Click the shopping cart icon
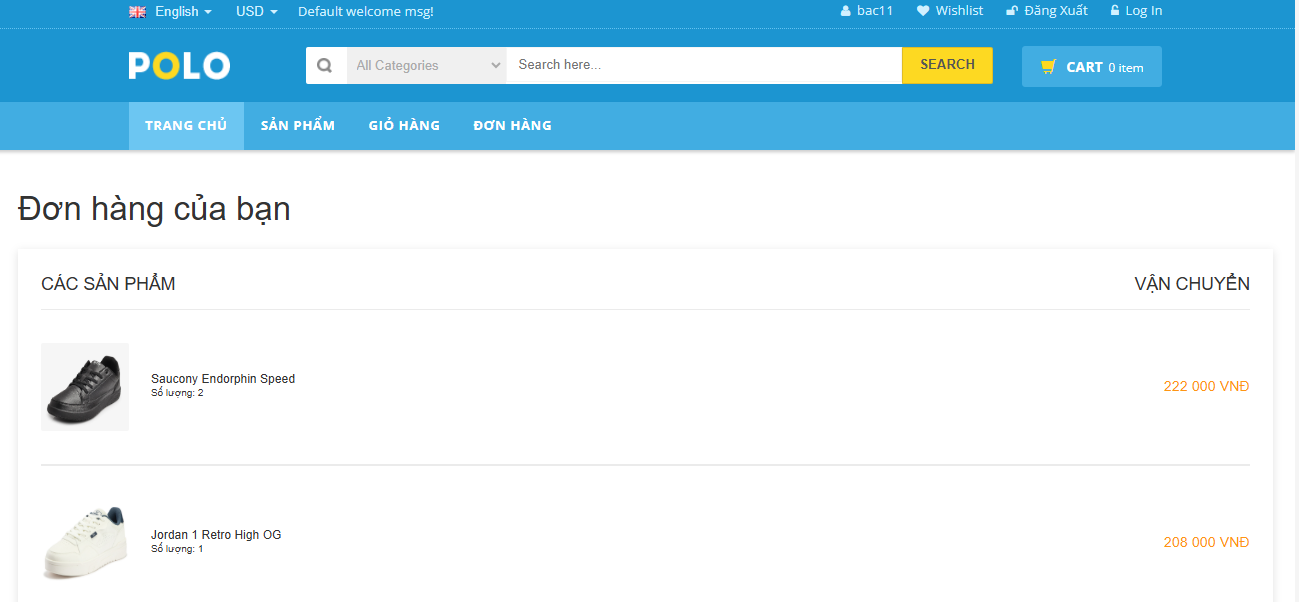This screenshot has width=1299, height=602. (1048, 67)
